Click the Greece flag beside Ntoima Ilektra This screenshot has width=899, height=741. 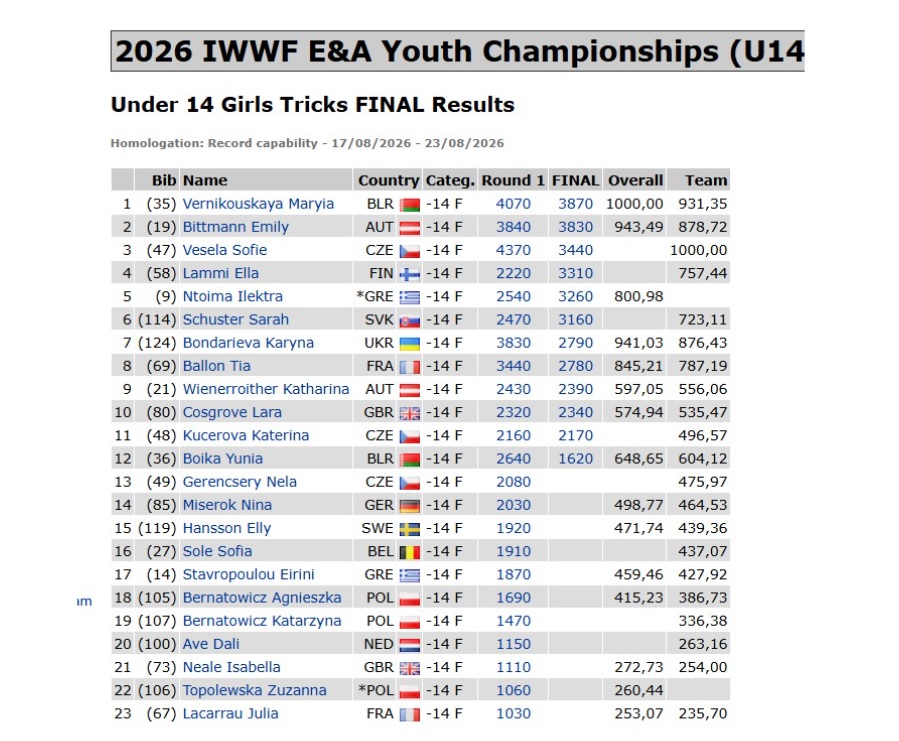409,297
